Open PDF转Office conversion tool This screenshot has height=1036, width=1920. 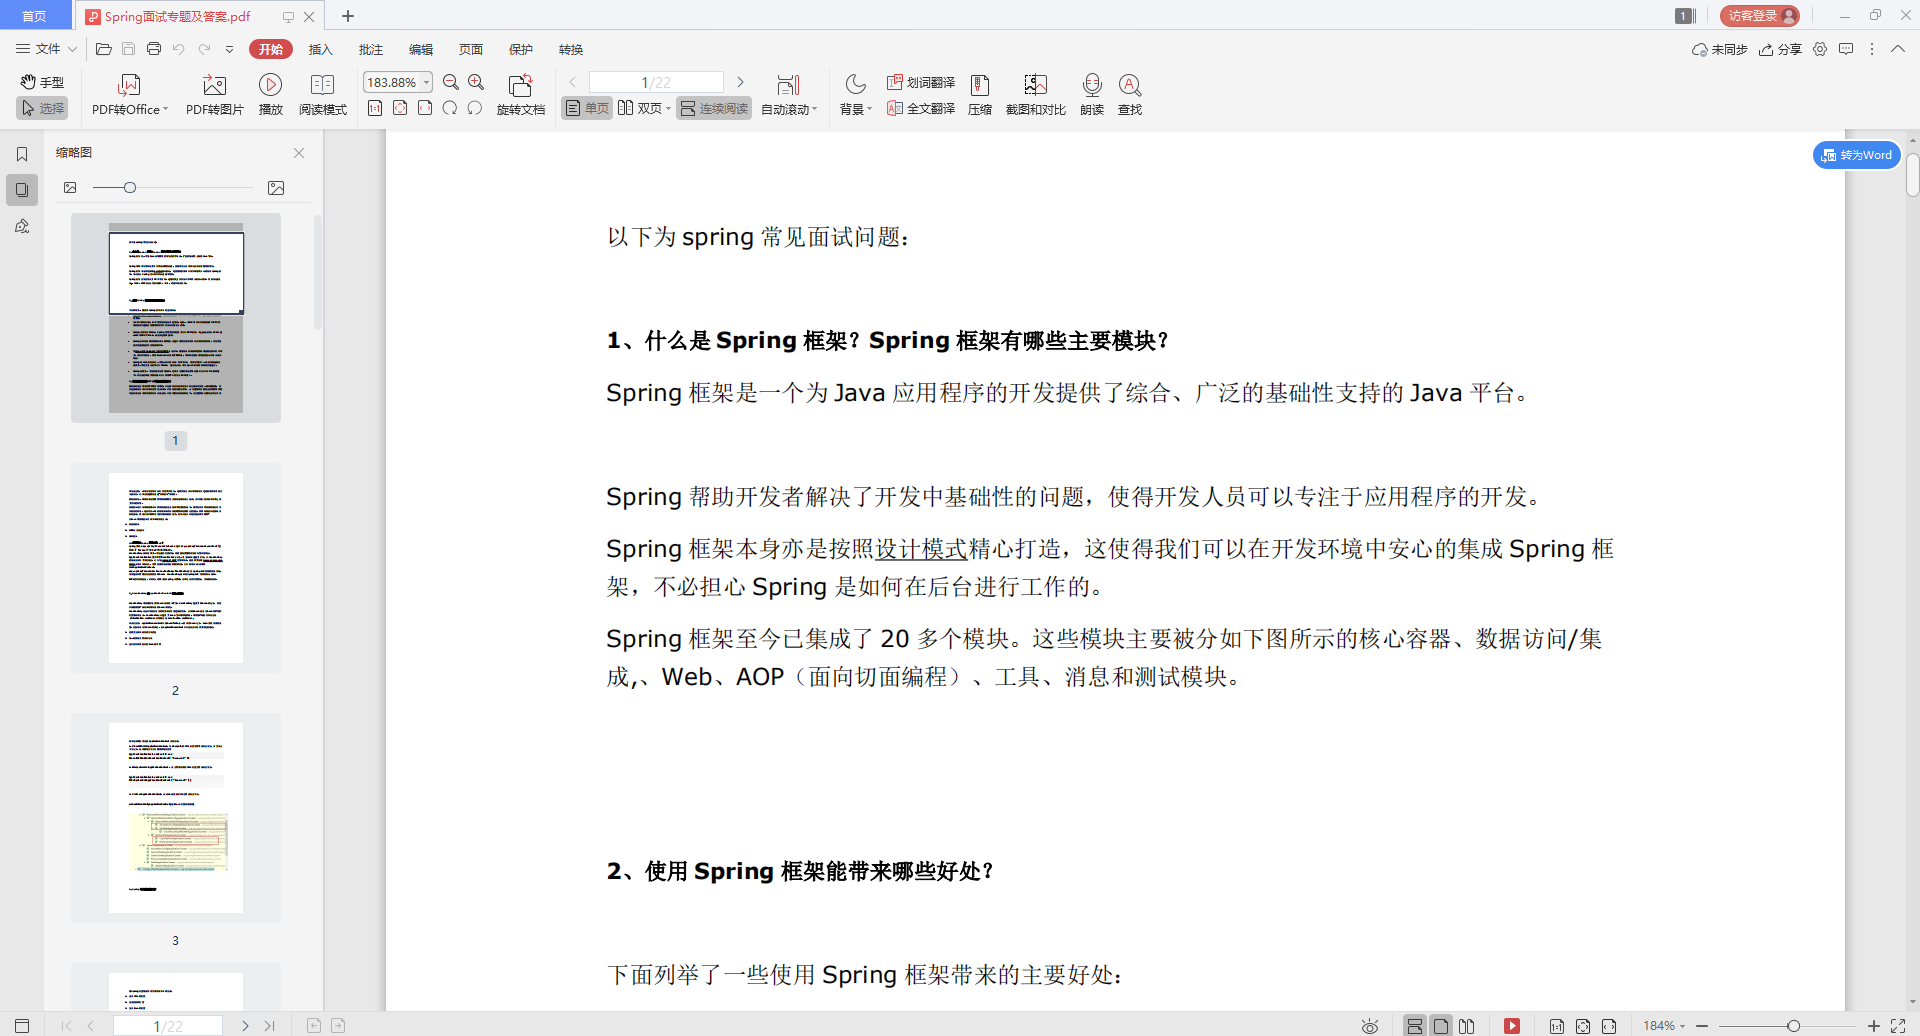pyautogui.click(x=128, y=93)
